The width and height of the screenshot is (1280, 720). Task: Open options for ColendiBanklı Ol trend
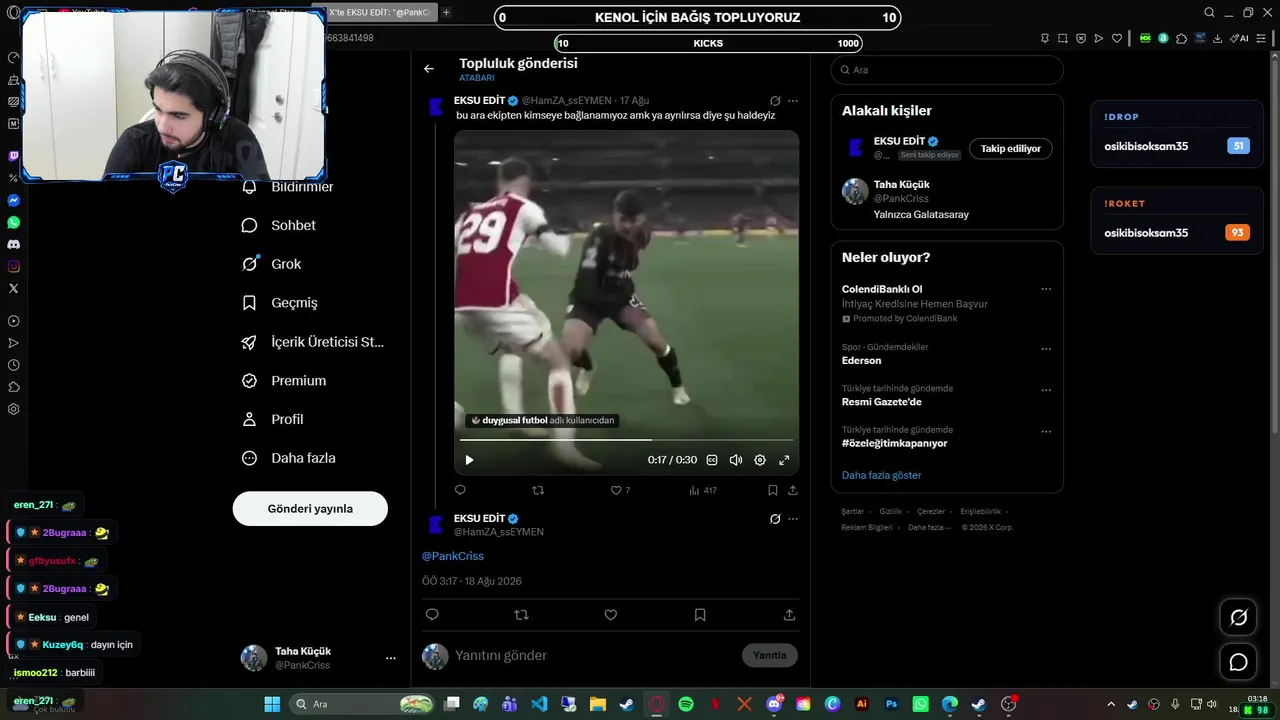click(x=1046, y=289)
